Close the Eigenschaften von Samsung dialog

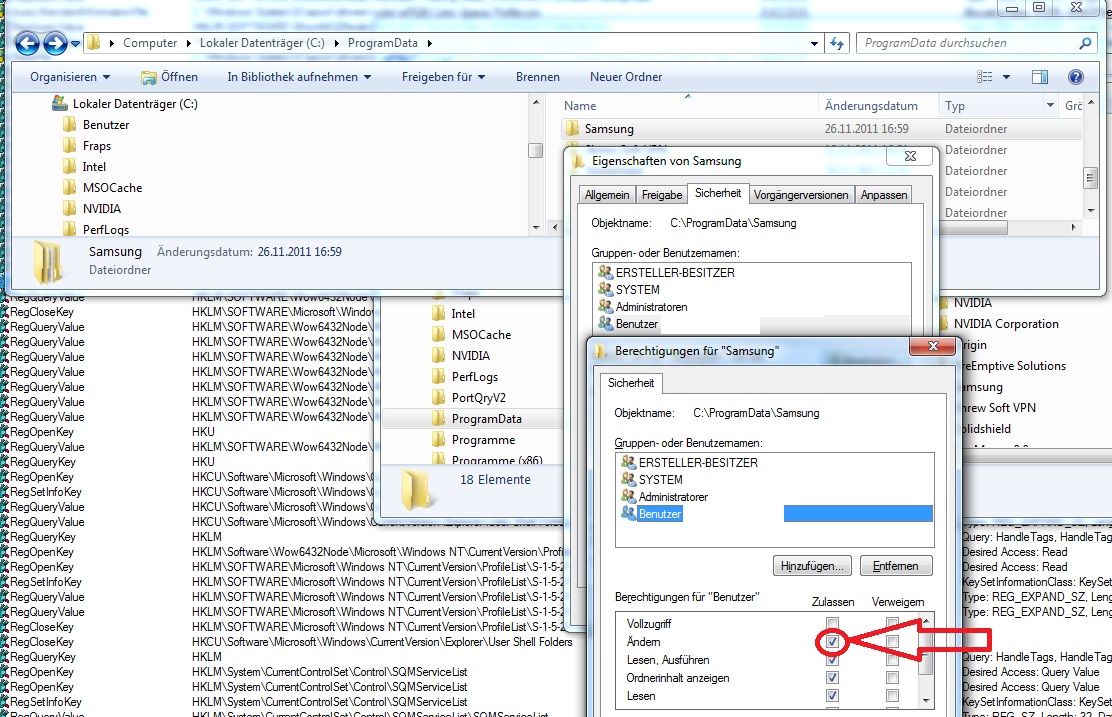coord(911,156)
